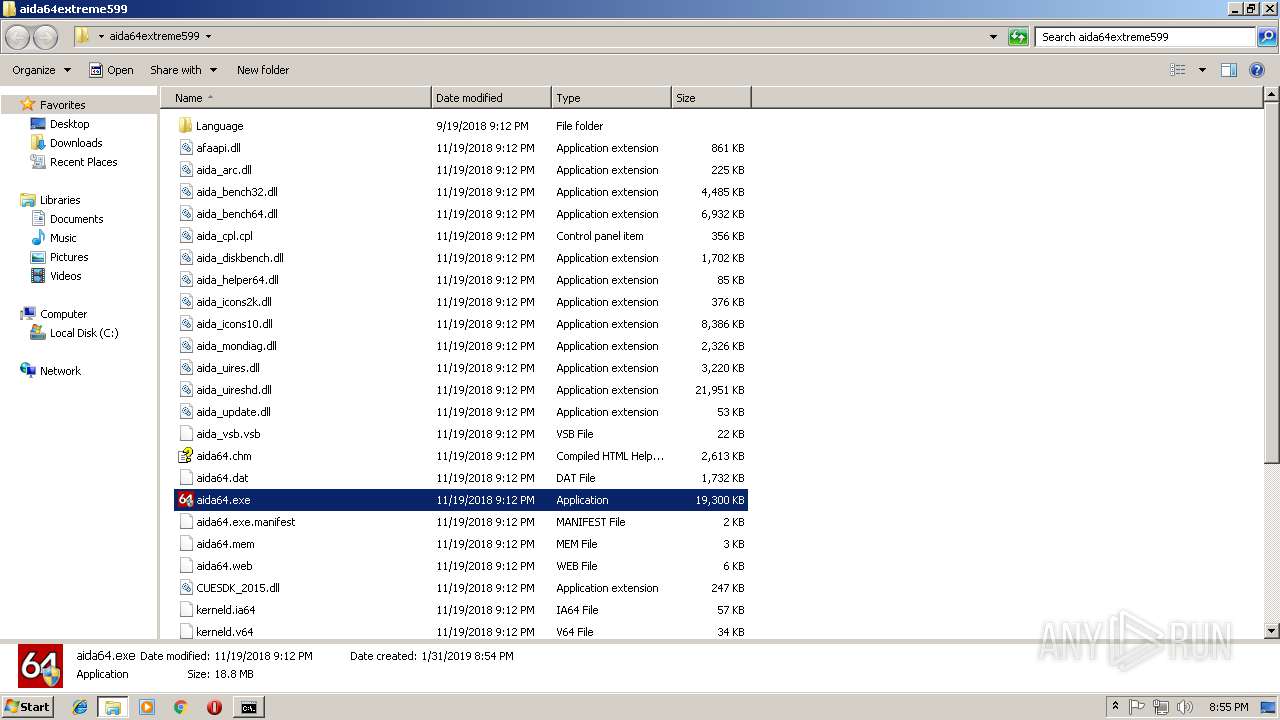Click the File Explorer taskbar button
The image size is (1280, 720).
pos(113,707)
